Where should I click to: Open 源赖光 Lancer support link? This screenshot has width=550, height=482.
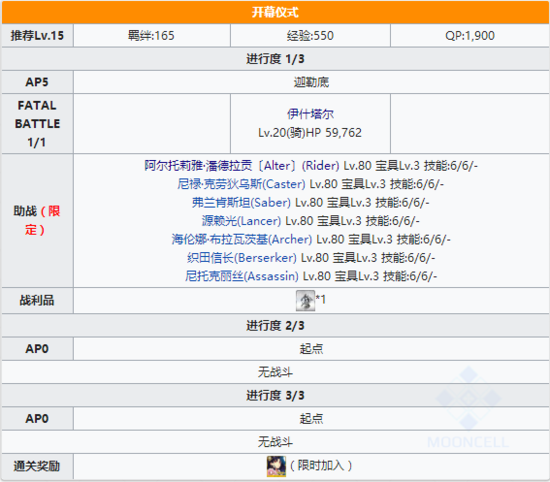point(241,221)
